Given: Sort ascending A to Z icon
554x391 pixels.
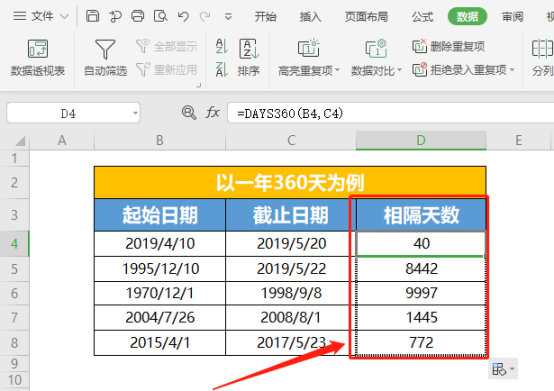Looking at the screenshot, I should click(x=222, y=46).
